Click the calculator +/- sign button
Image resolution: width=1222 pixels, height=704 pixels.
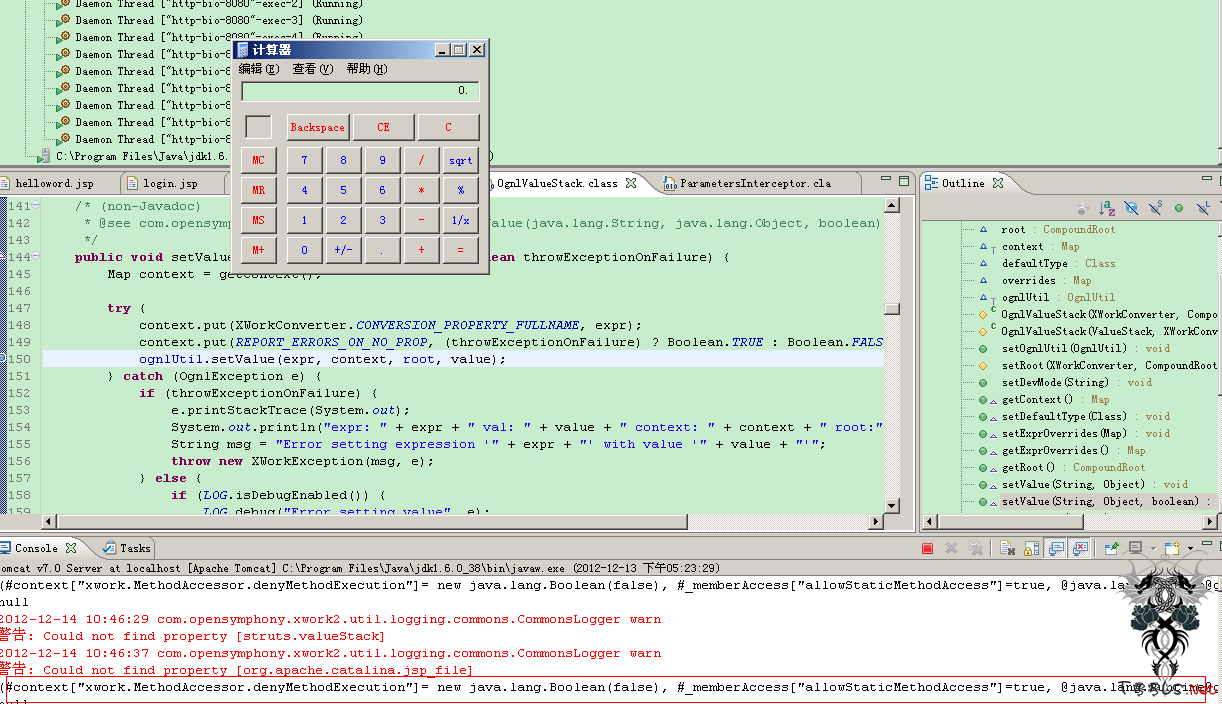pos(343,250)
